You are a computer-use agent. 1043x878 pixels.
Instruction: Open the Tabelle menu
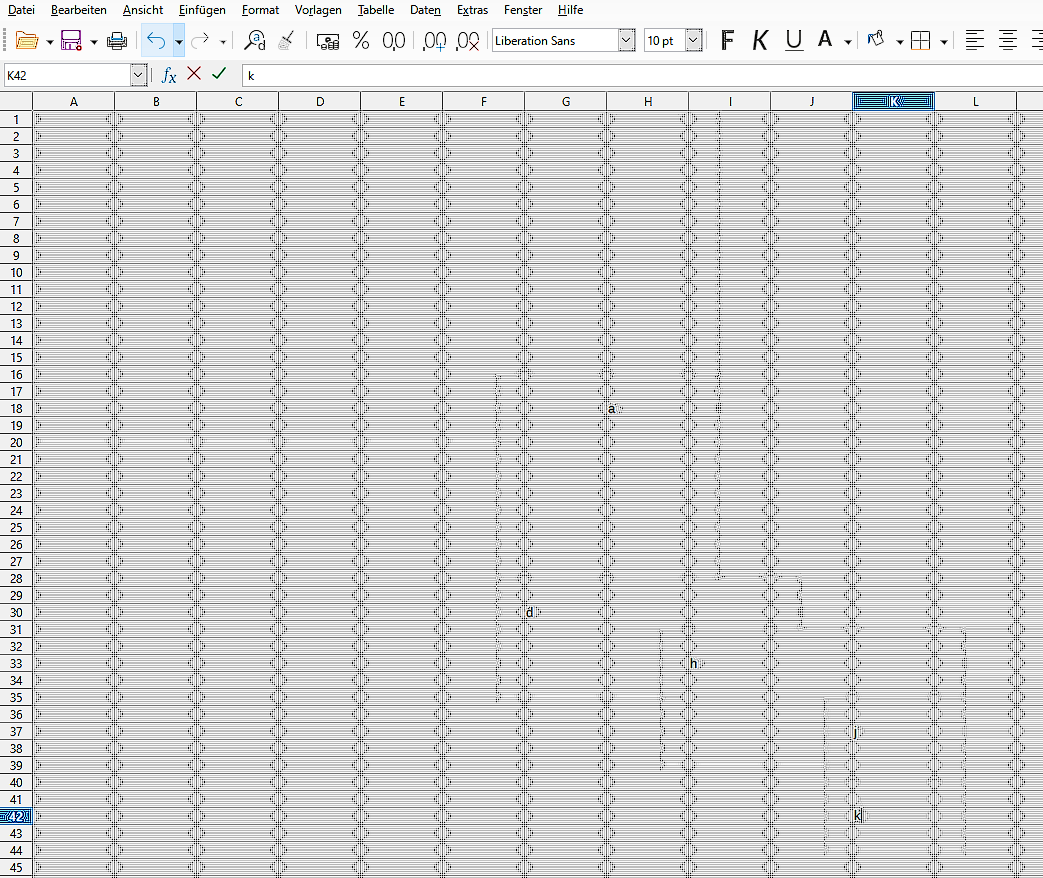click(376, 10)
